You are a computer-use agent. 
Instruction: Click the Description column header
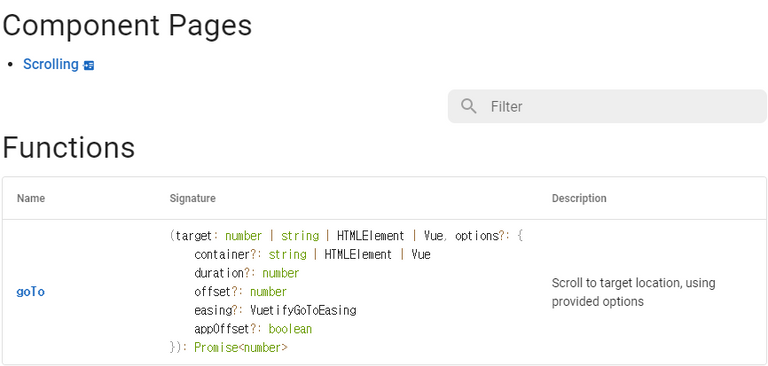pos(579,198)
